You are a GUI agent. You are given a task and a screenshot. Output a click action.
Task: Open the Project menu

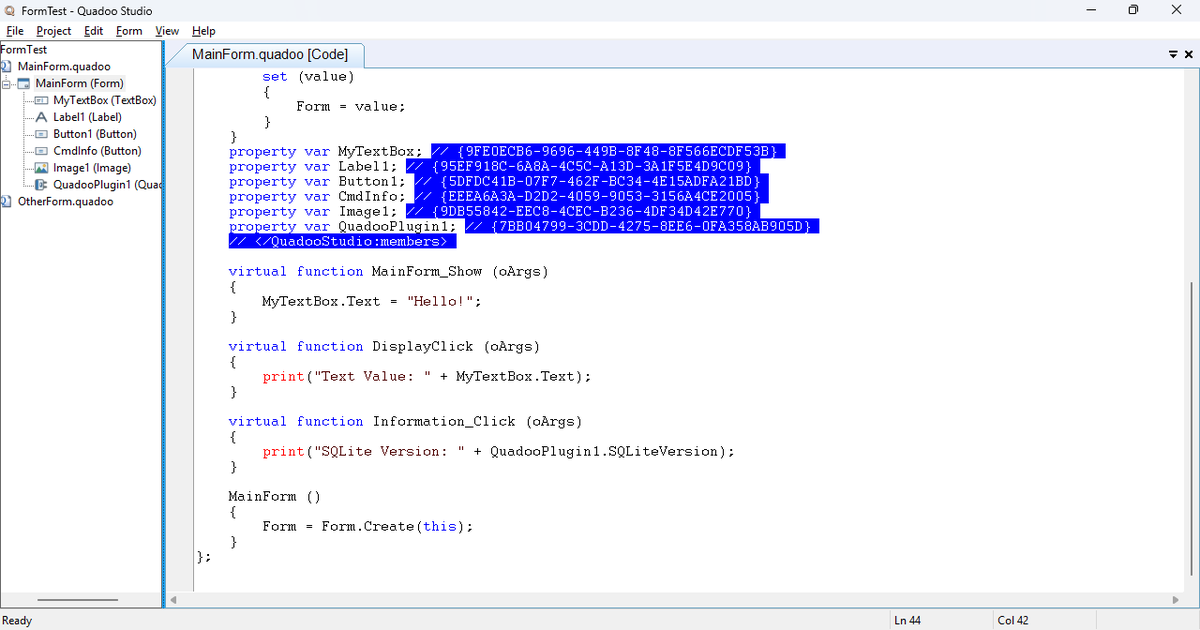coord(54,31)
